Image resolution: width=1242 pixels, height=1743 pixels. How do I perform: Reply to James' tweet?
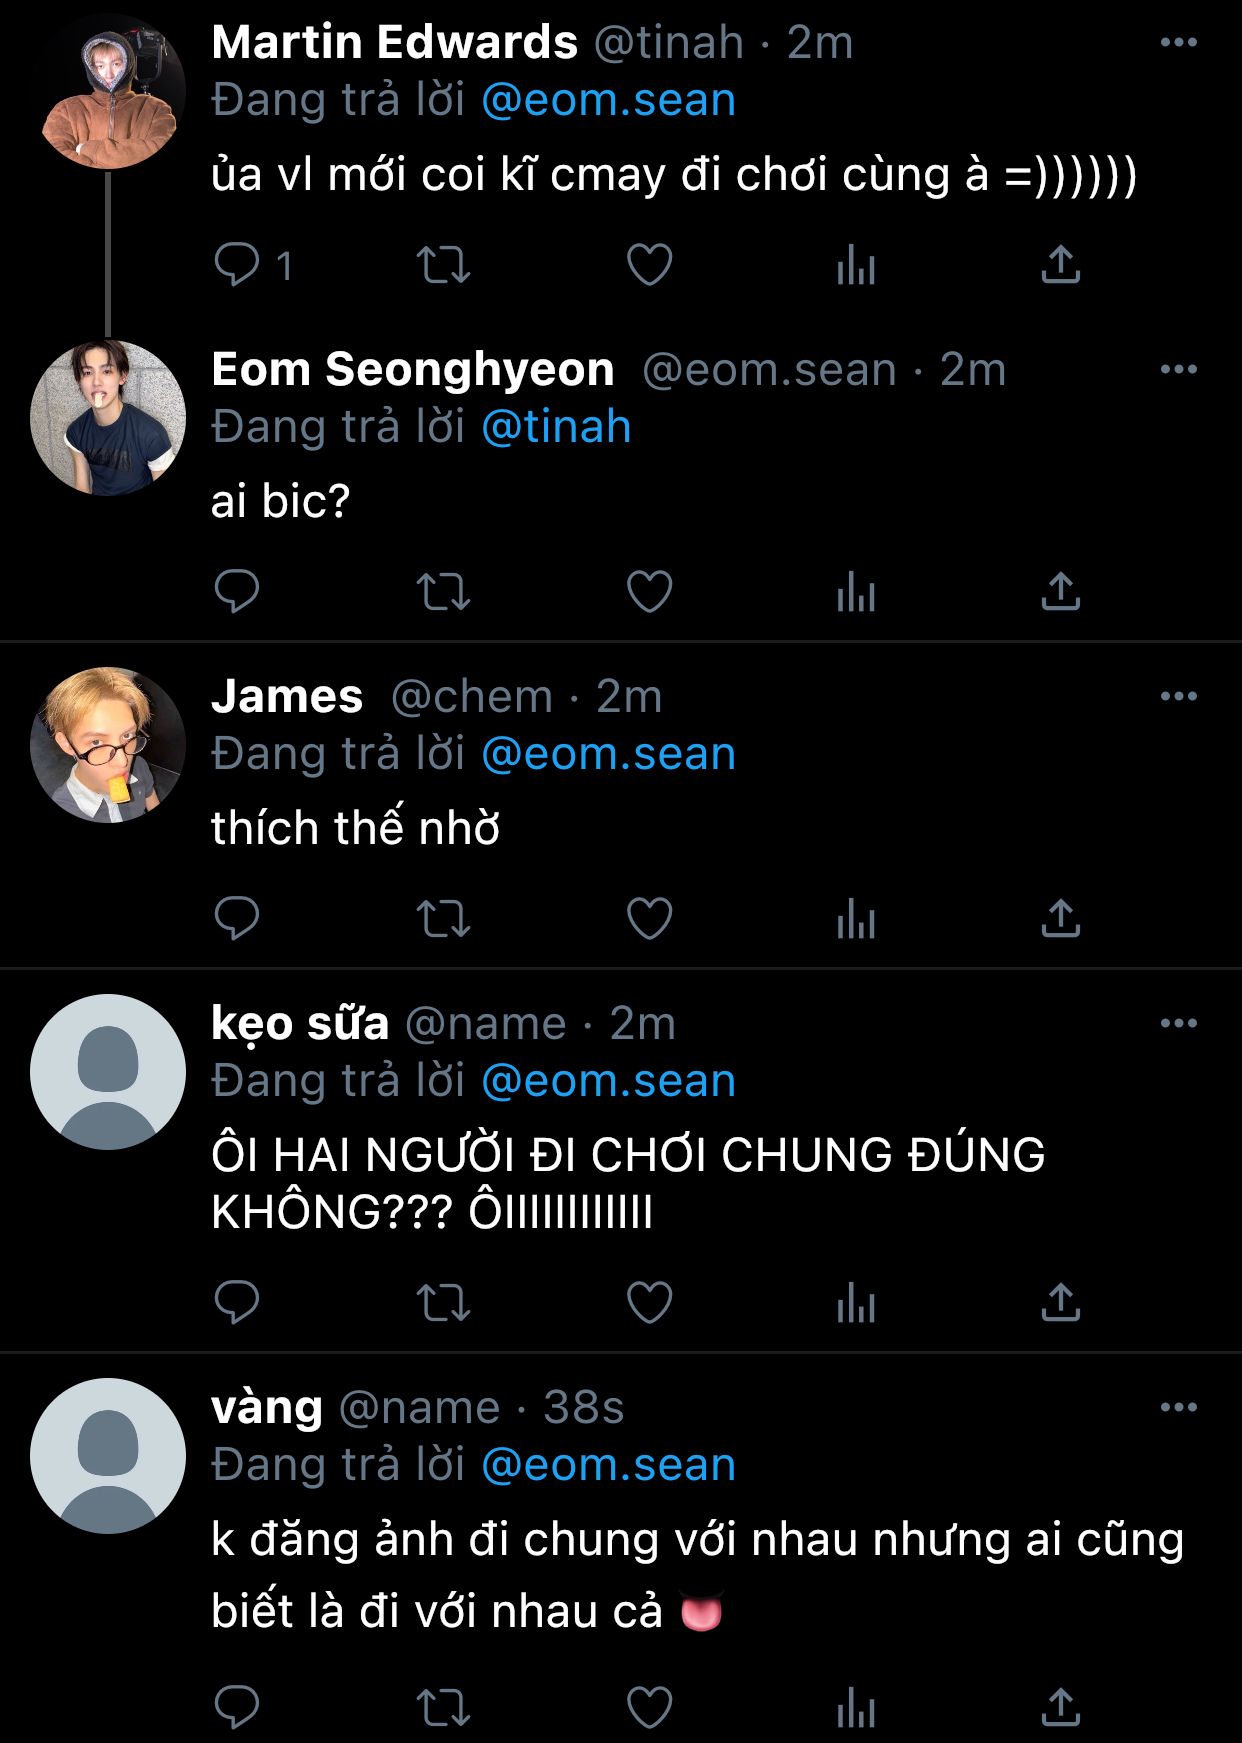click(x=238, y=918)
